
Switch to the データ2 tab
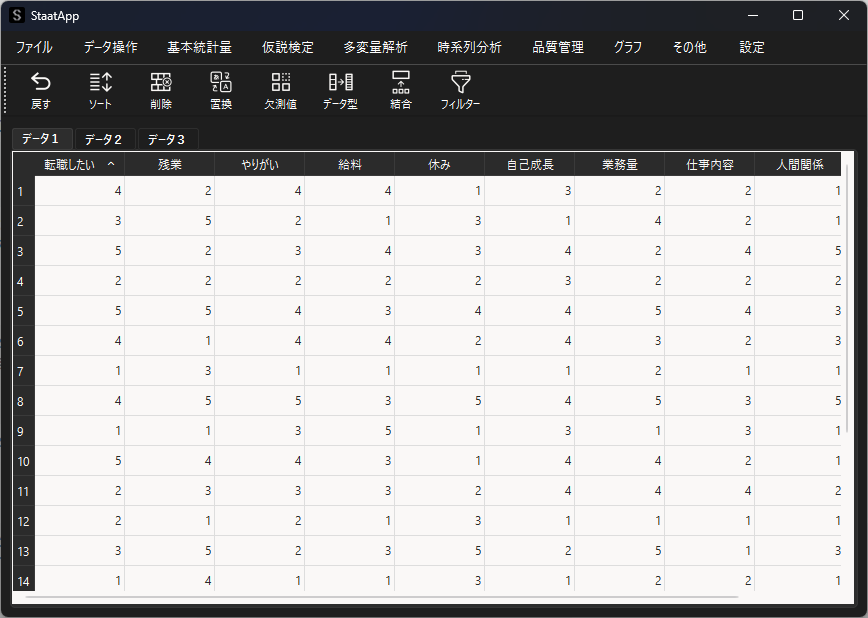point(103,139)
